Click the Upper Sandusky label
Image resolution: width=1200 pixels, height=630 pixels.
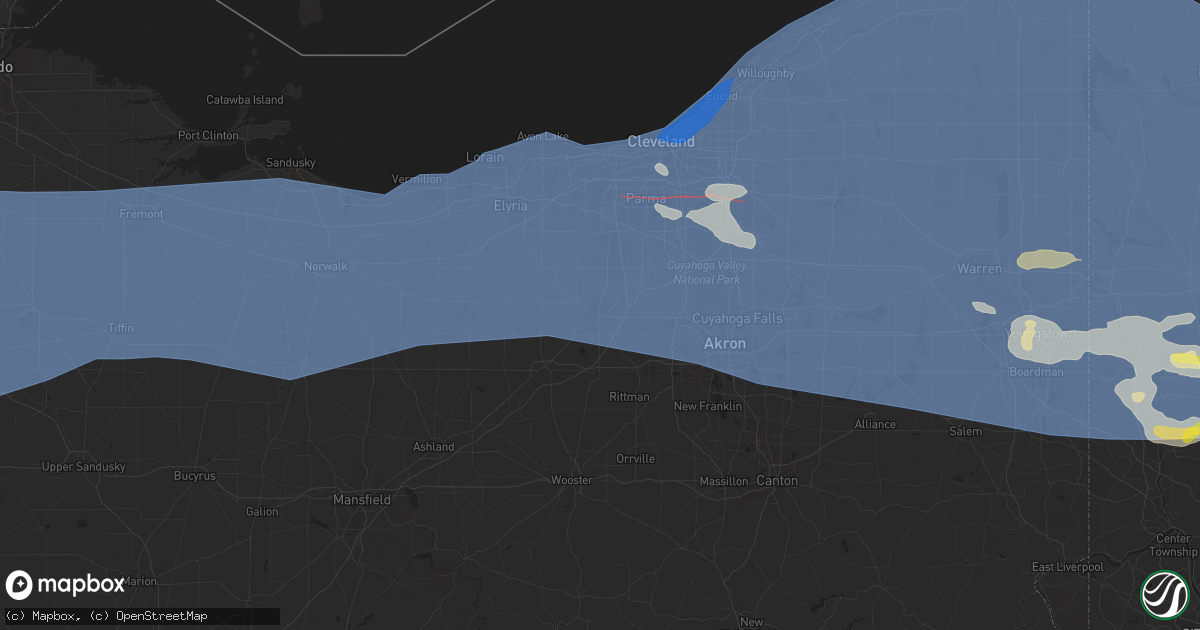[x=83, y=467]
